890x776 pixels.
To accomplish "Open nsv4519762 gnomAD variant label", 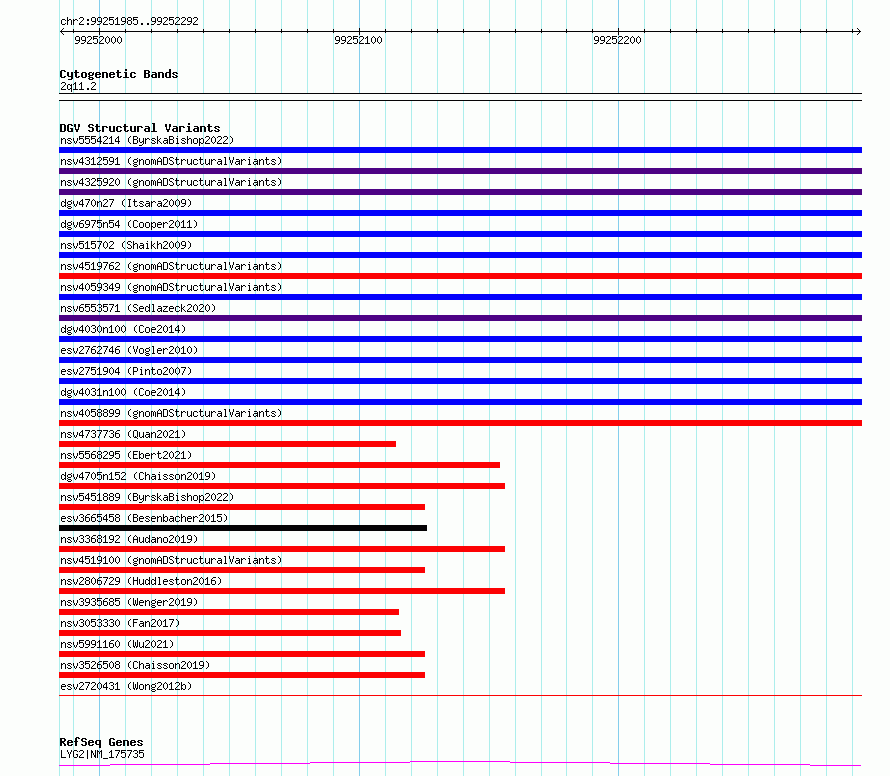I will pyautogui.click(x=171, y=266).
